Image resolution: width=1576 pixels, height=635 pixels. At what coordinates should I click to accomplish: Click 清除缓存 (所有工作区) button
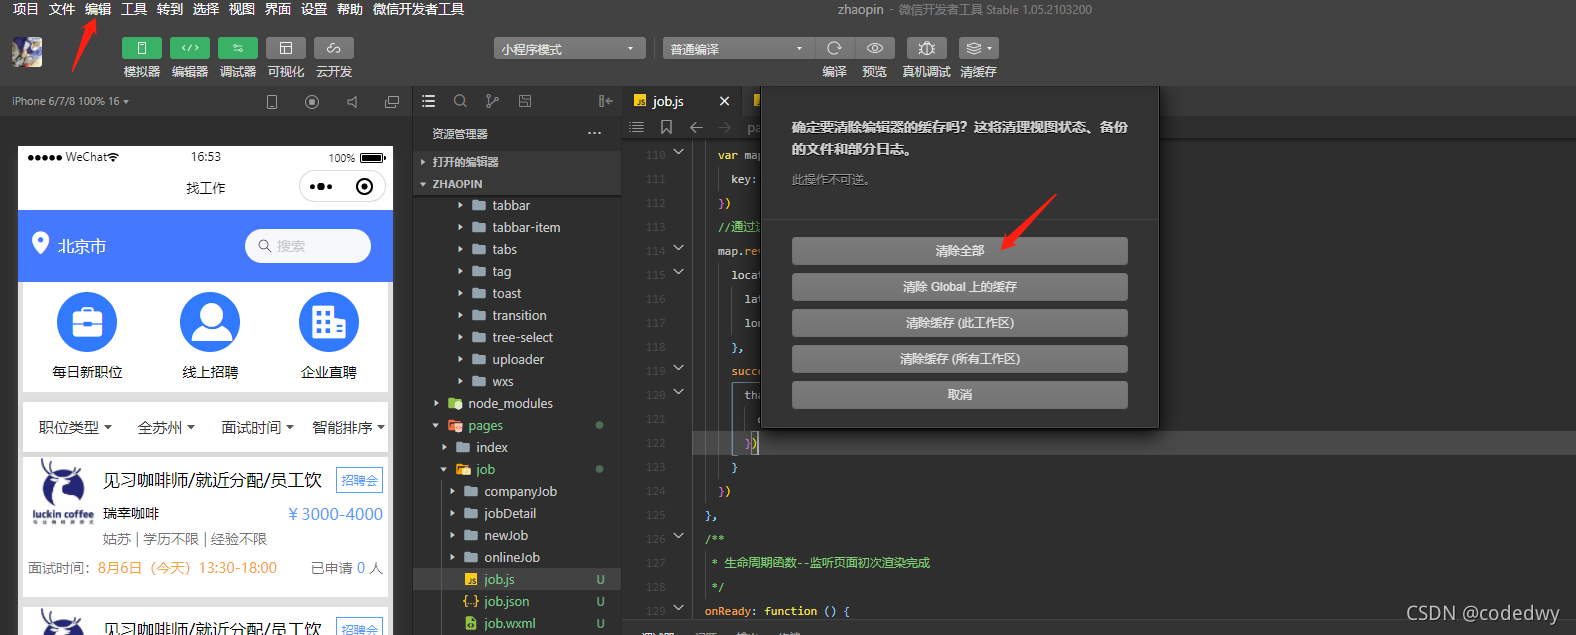pyautogui.click(x=960, y=359)
